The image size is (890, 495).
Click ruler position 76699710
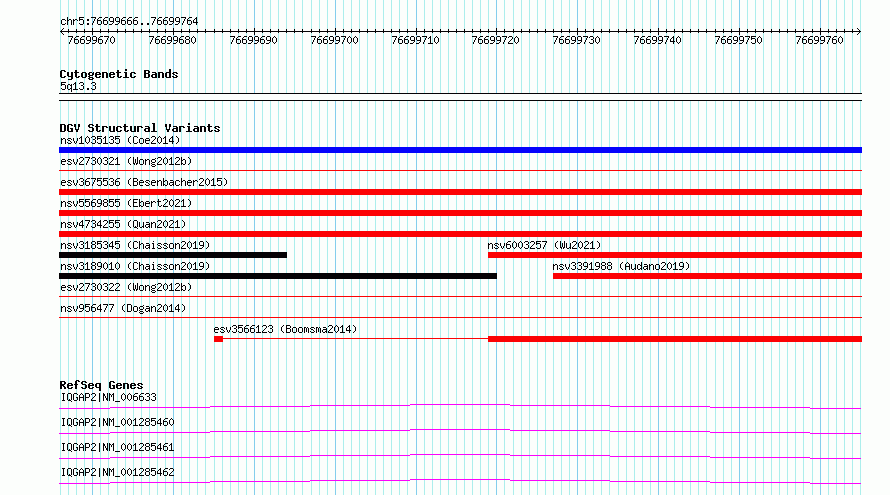(415, 40)
